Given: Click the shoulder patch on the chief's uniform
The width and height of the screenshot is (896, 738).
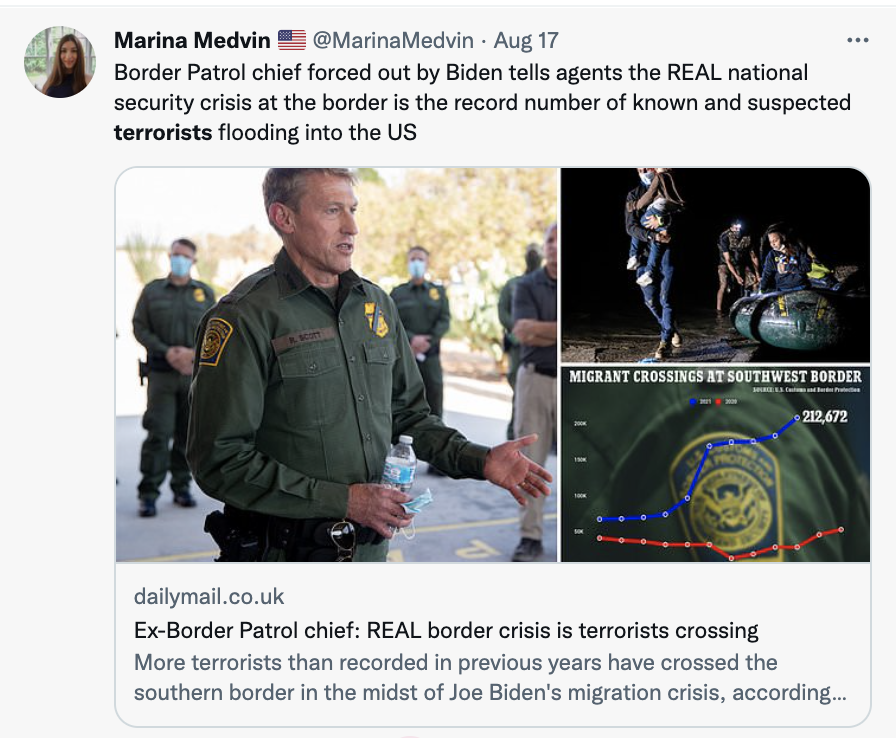Looking at the screenshot, I should coord(215,340).
